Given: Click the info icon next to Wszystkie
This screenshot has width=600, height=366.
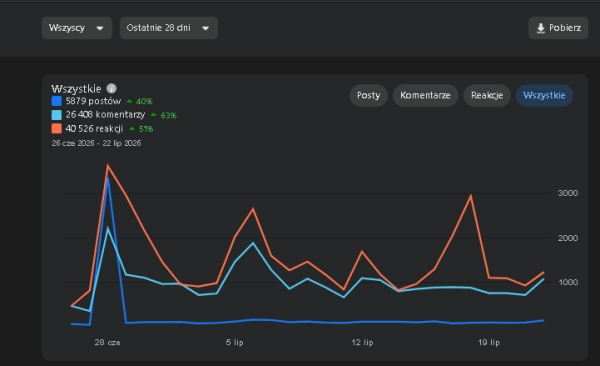Looking at the screenshot, I should pos(111,88).
